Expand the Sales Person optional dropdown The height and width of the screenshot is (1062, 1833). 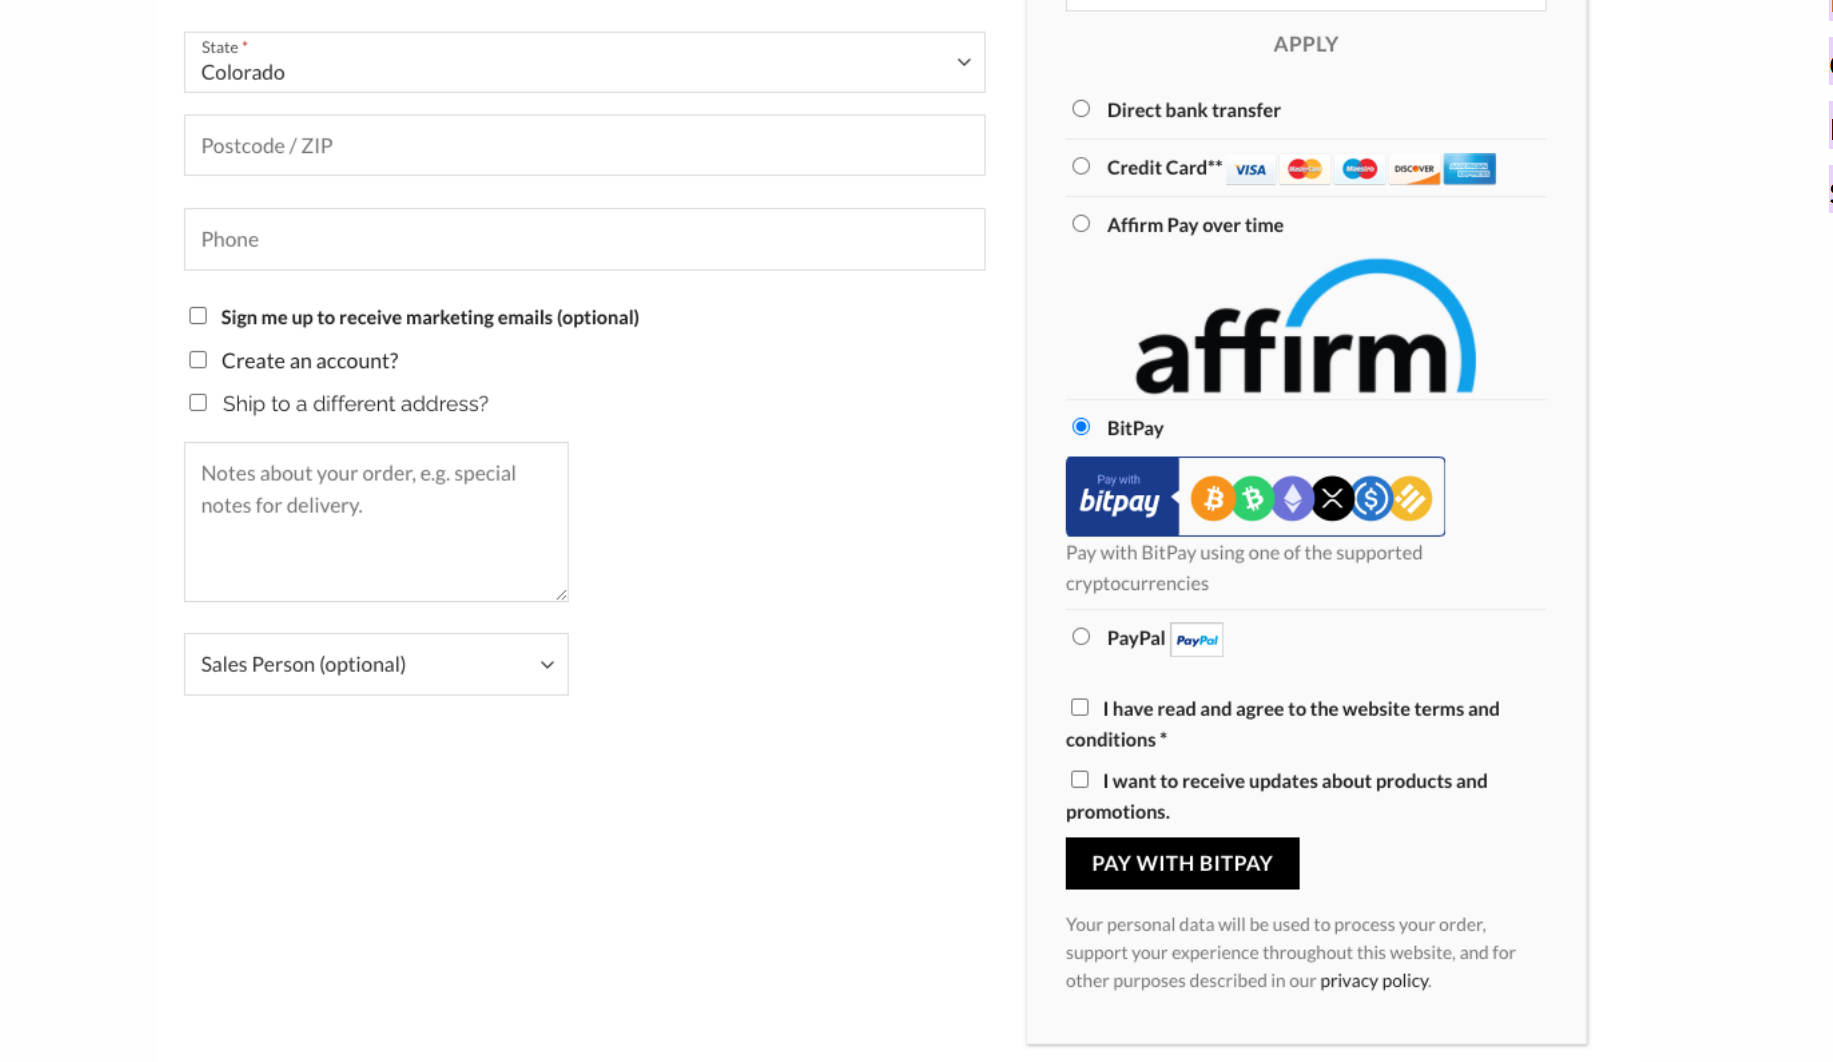376,664
